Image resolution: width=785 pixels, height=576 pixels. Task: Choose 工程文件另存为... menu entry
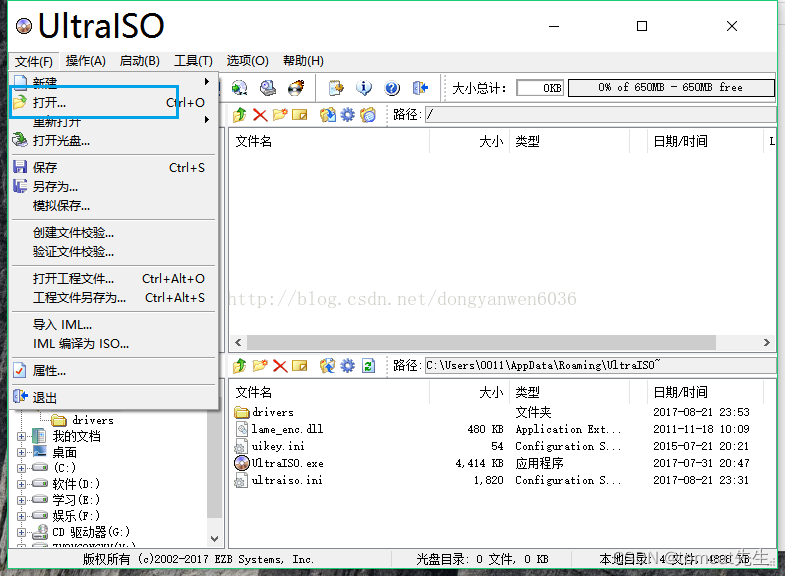pyautogui.click(x=114, y=298)
